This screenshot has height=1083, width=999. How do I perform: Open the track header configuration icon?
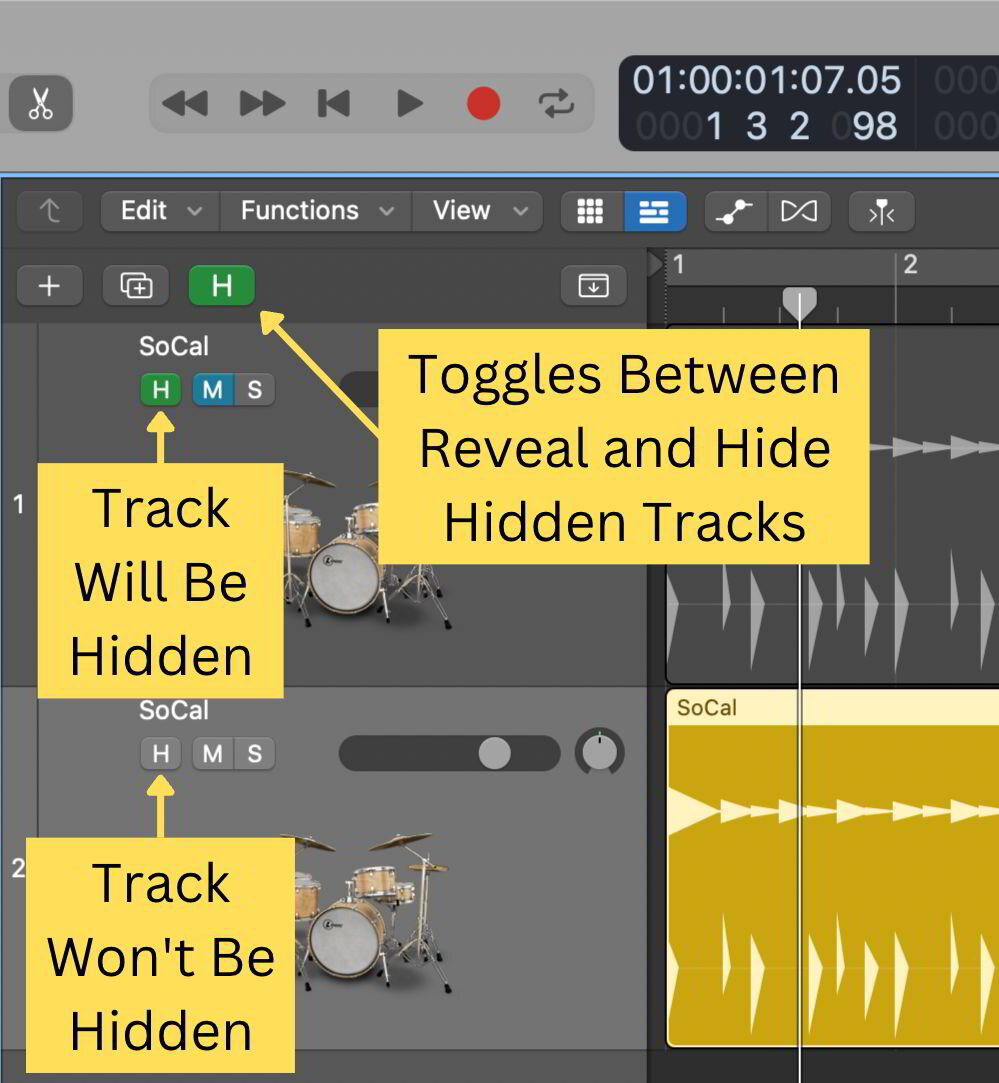tap(593, 286)
